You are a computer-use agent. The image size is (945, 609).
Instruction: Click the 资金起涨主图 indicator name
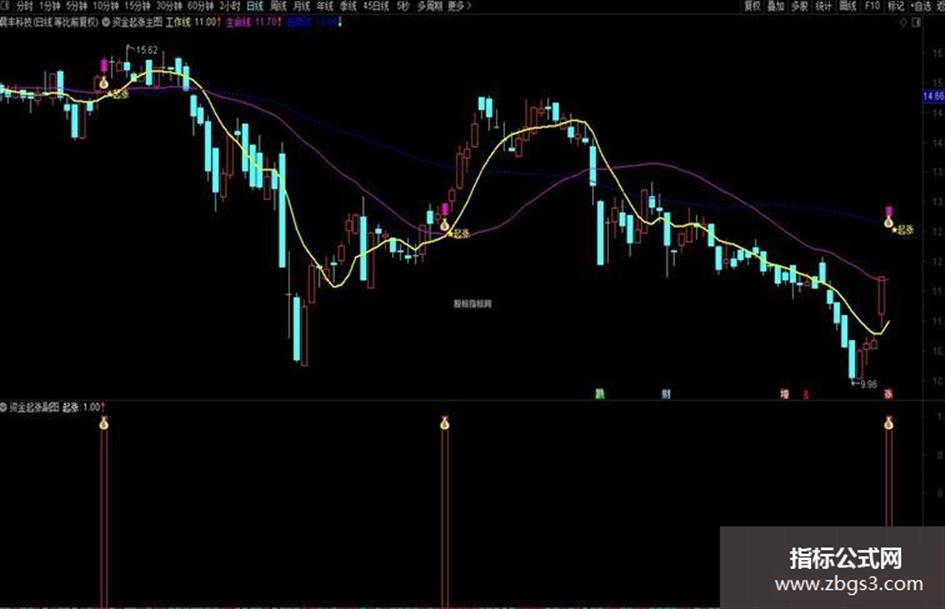pyautogui.click(x=137, y=22)
